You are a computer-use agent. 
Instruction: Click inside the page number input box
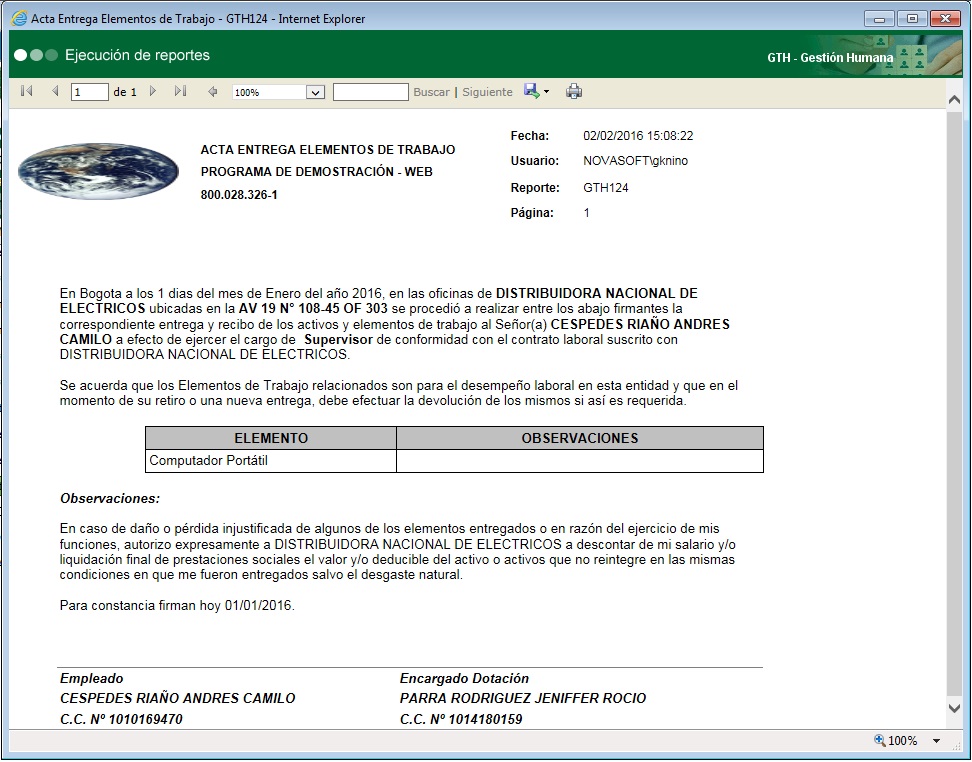(88, 91)
